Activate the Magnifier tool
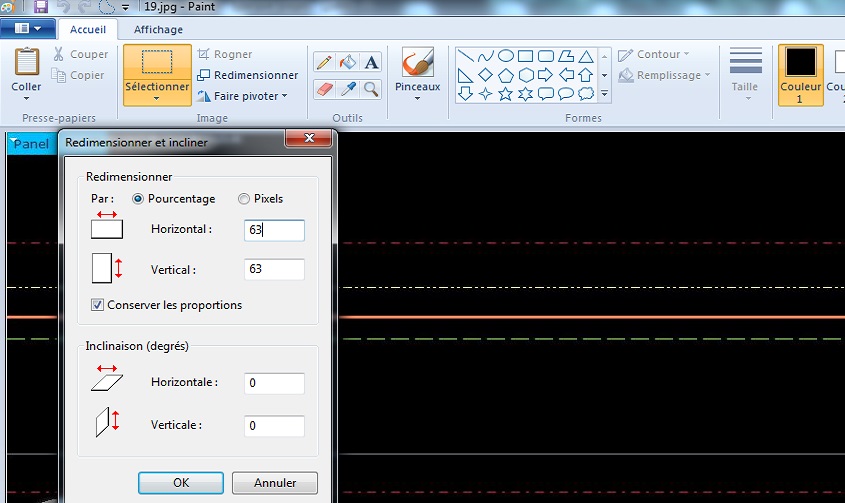Screen dimensions: 845x503 click(x=371, y=90)
